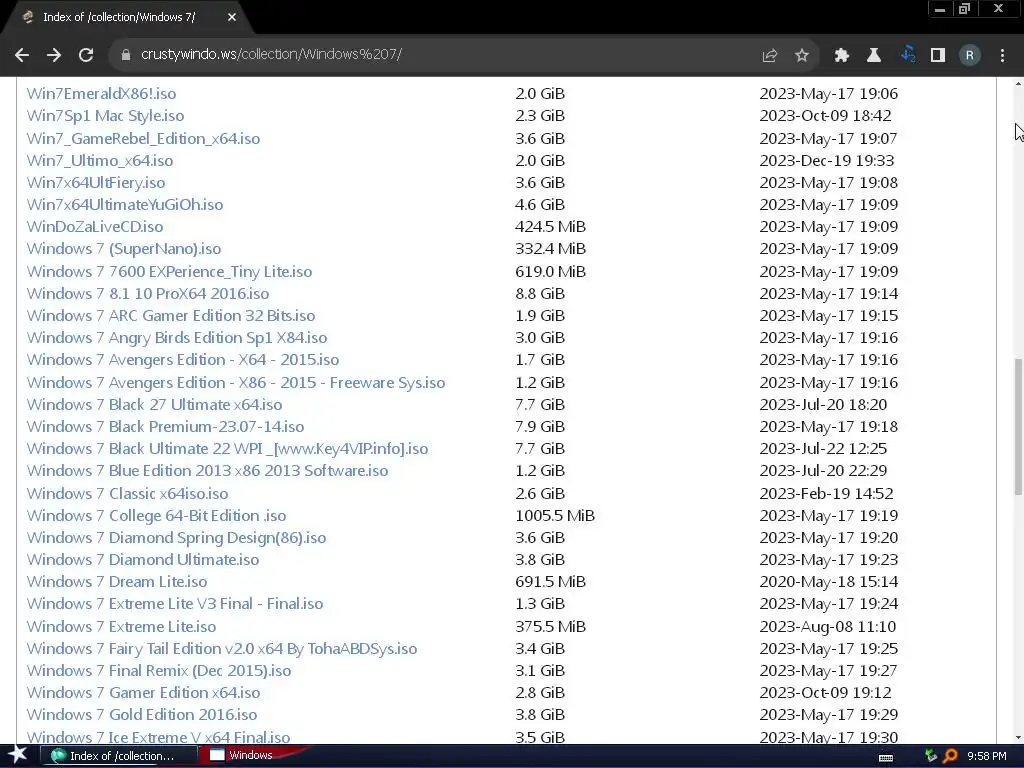Open Windows 7 7600 EXPerience_Tiny Lite.iso
This screenshot has width=1024, height=768.
point(169,272)
